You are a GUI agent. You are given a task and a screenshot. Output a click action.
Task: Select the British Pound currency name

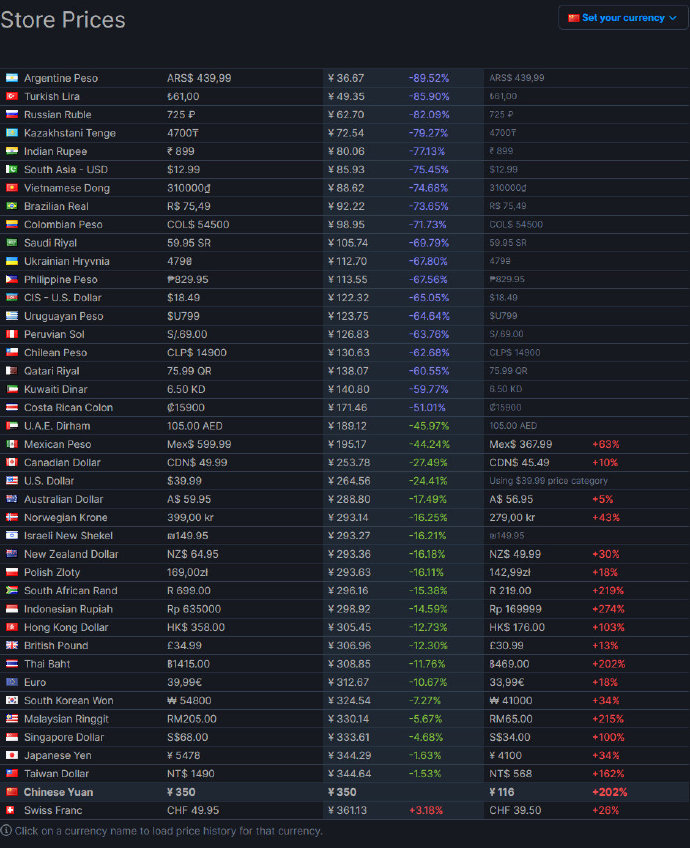click(x=56, y=645)
